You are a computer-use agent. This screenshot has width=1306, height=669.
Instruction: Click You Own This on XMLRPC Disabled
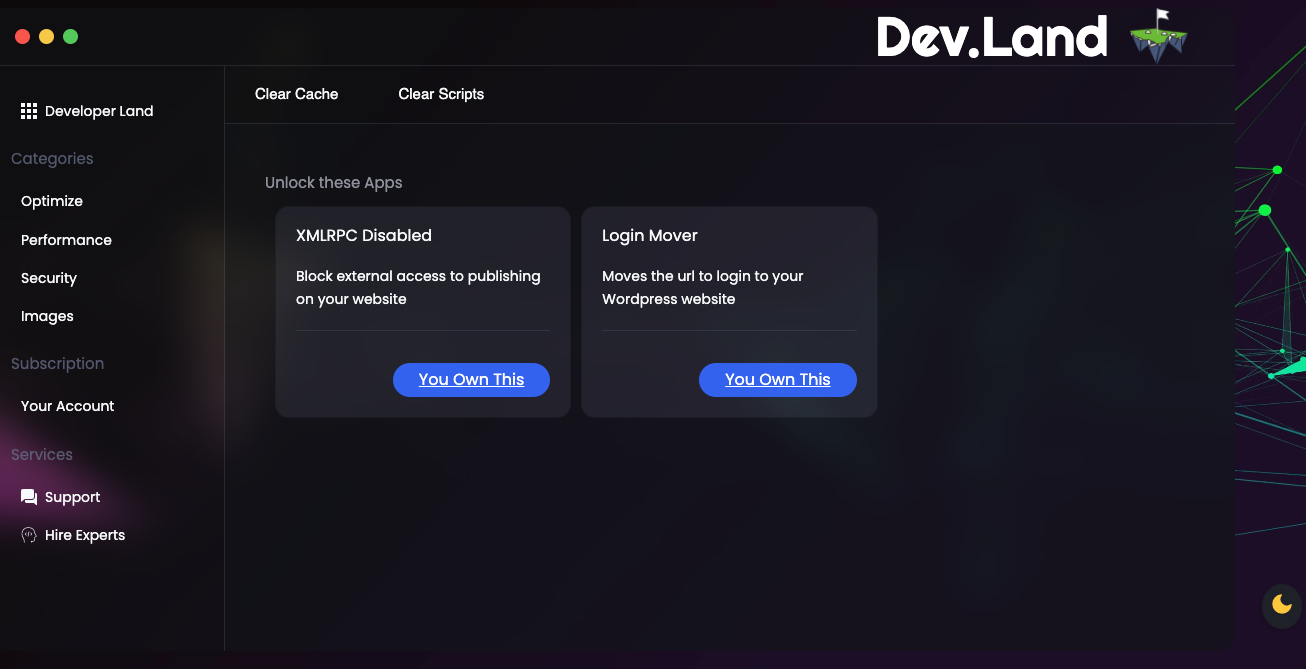click(x=471, y=380)
